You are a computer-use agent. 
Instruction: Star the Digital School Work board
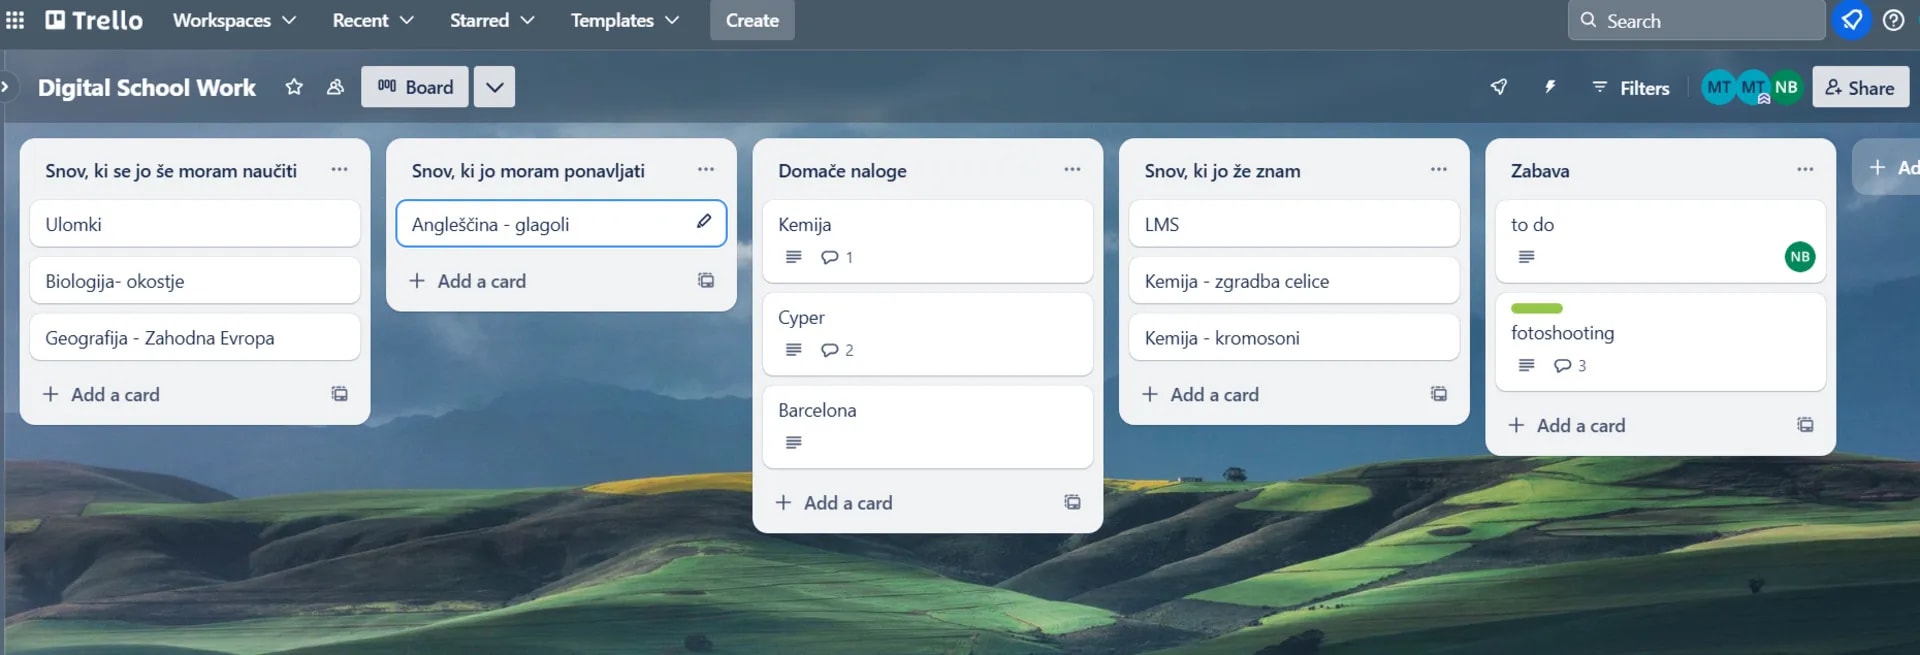coord(294,87)
